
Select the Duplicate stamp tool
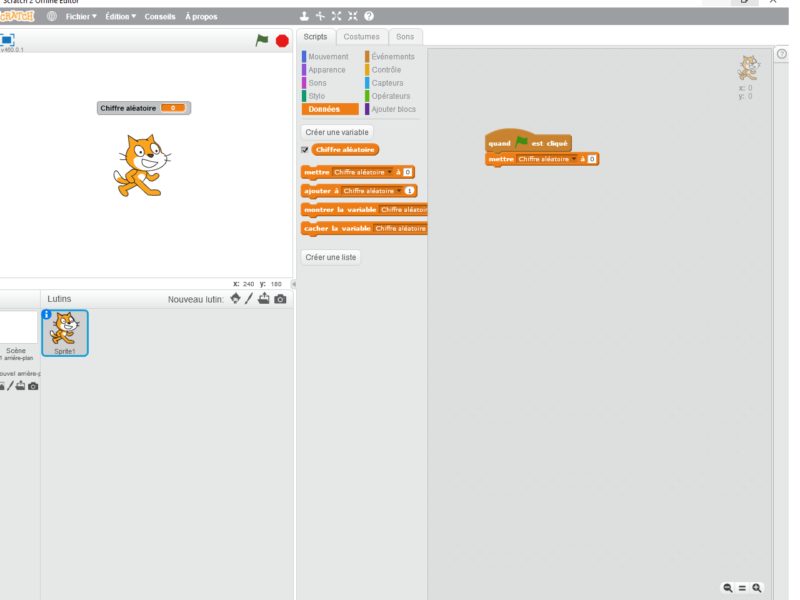[x=304, y=16]
